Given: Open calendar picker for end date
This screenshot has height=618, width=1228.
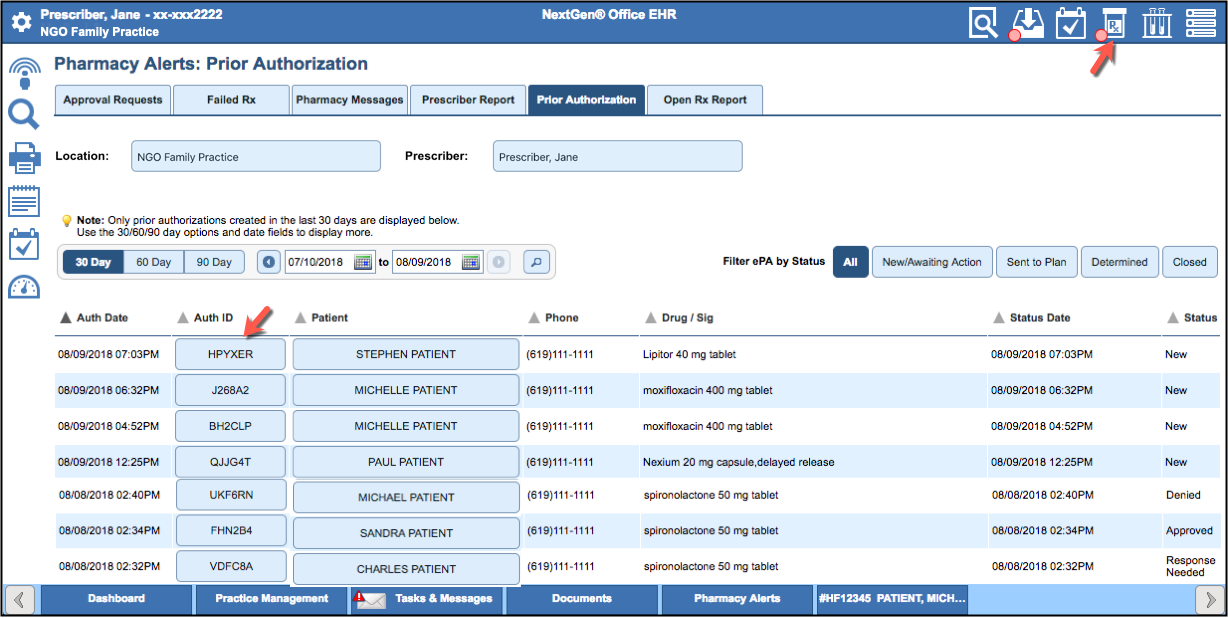Looking at the screenshot, I should pos(471,262).
